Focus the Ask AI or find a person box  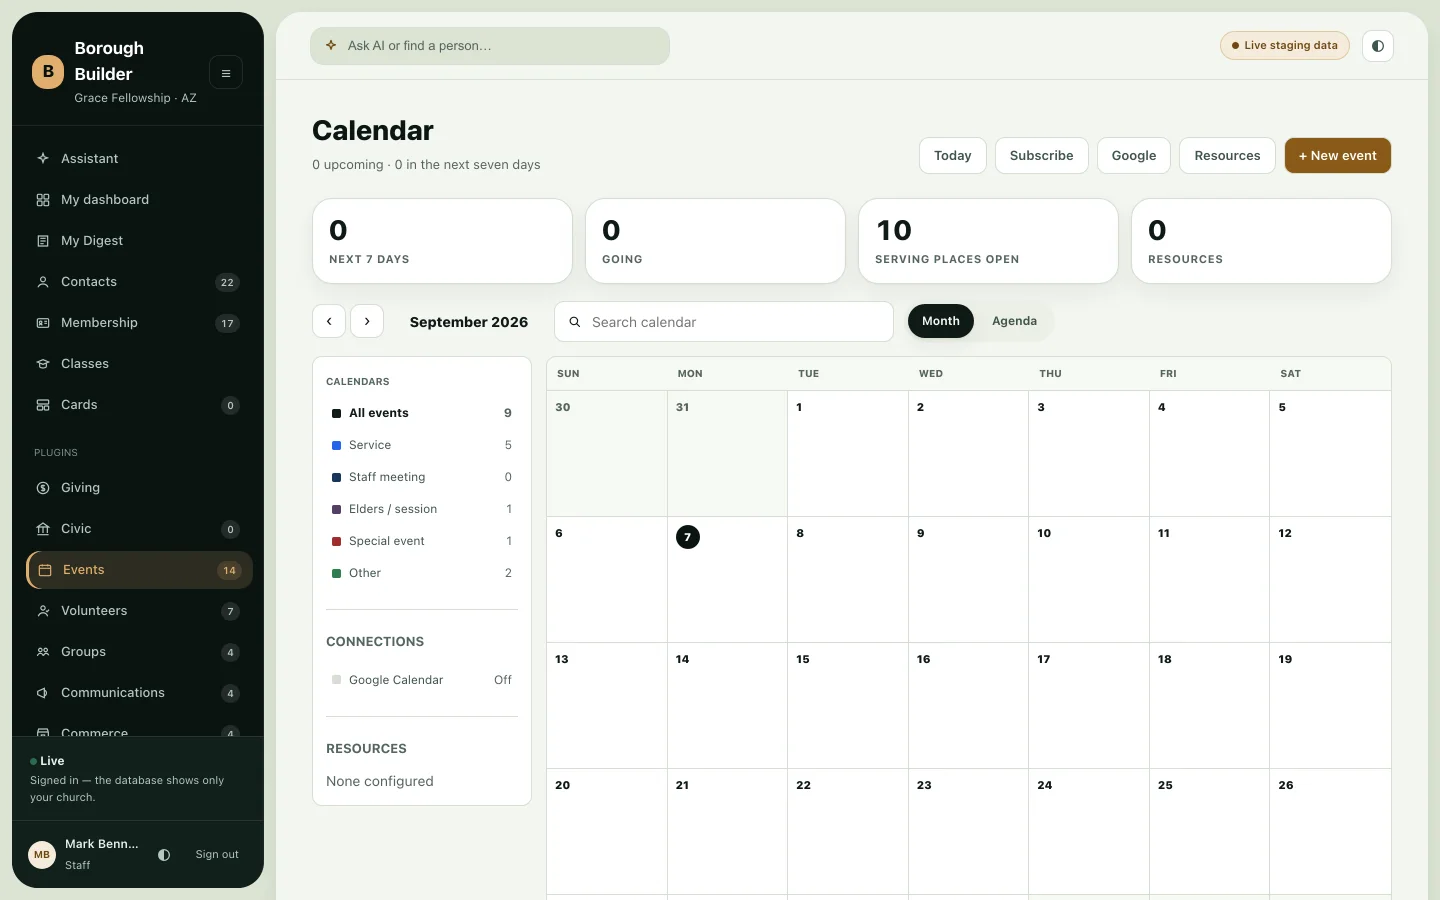coord(490,46)
